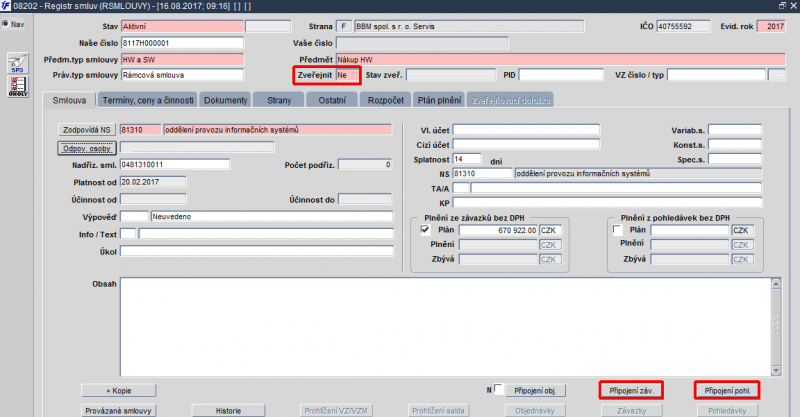
Task: Click the Zodpovídá NS button
Action: pyautogui.click(x=87, y=130)
